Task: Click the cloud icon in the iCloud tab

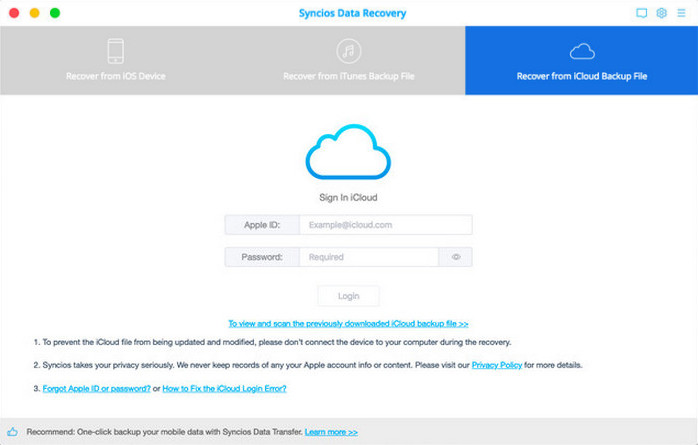Action: (x=581, y=51)
